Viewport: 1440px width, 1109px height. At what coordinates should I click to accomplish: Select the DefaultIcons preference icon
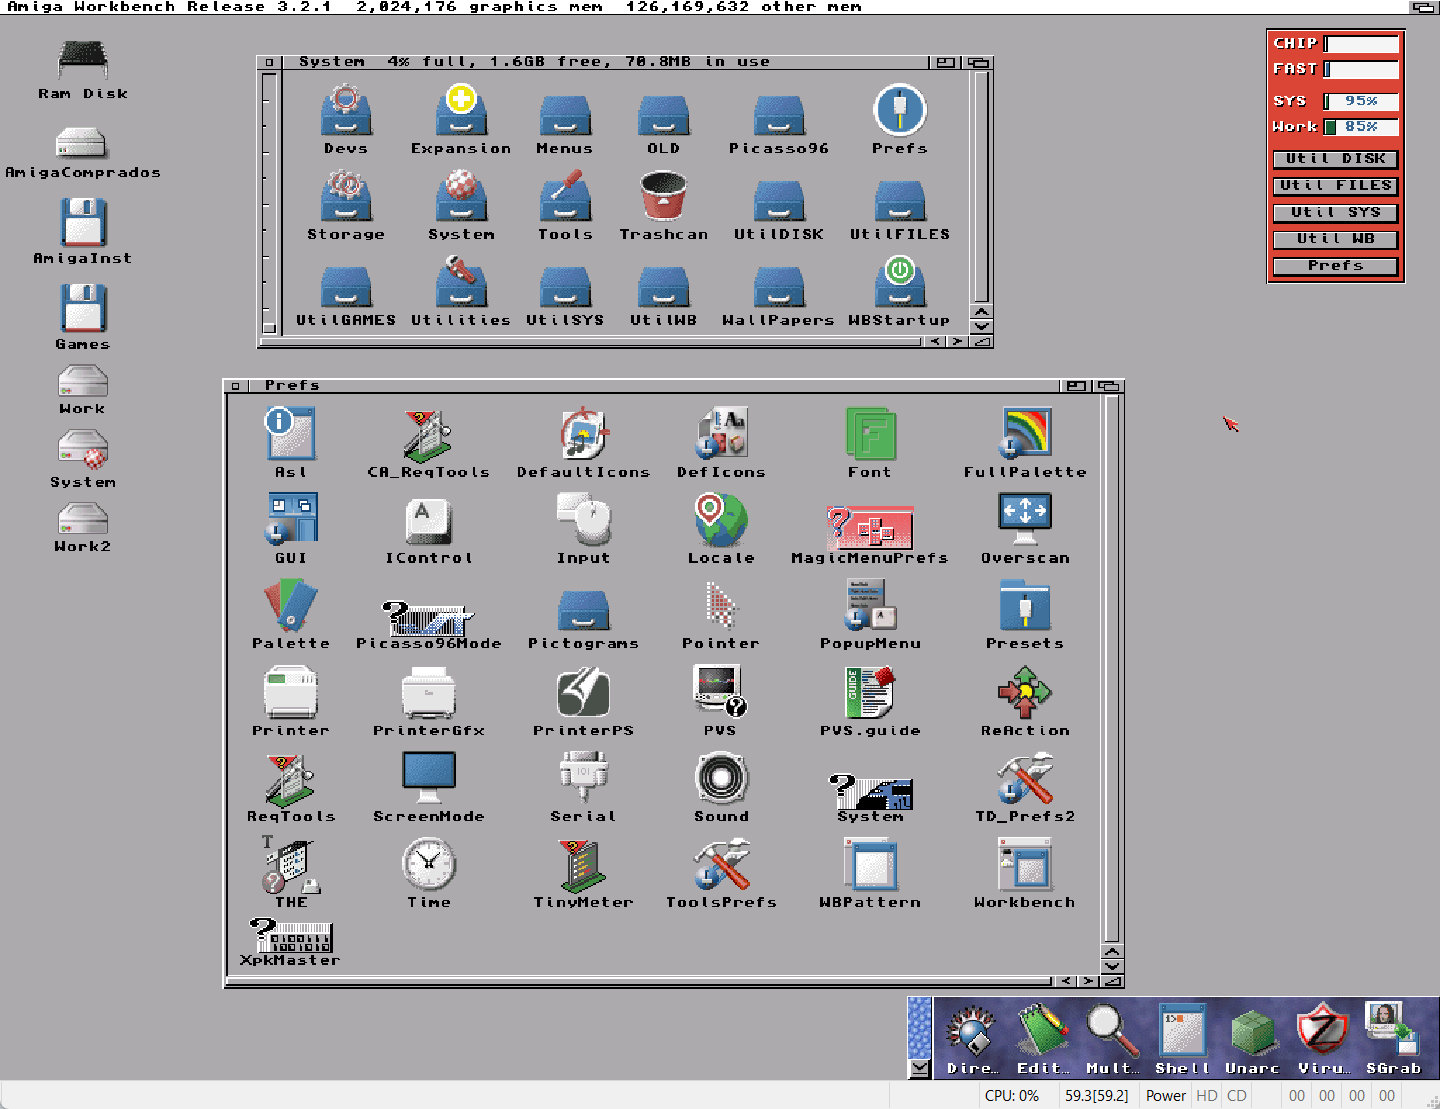(x=584, y=434)
